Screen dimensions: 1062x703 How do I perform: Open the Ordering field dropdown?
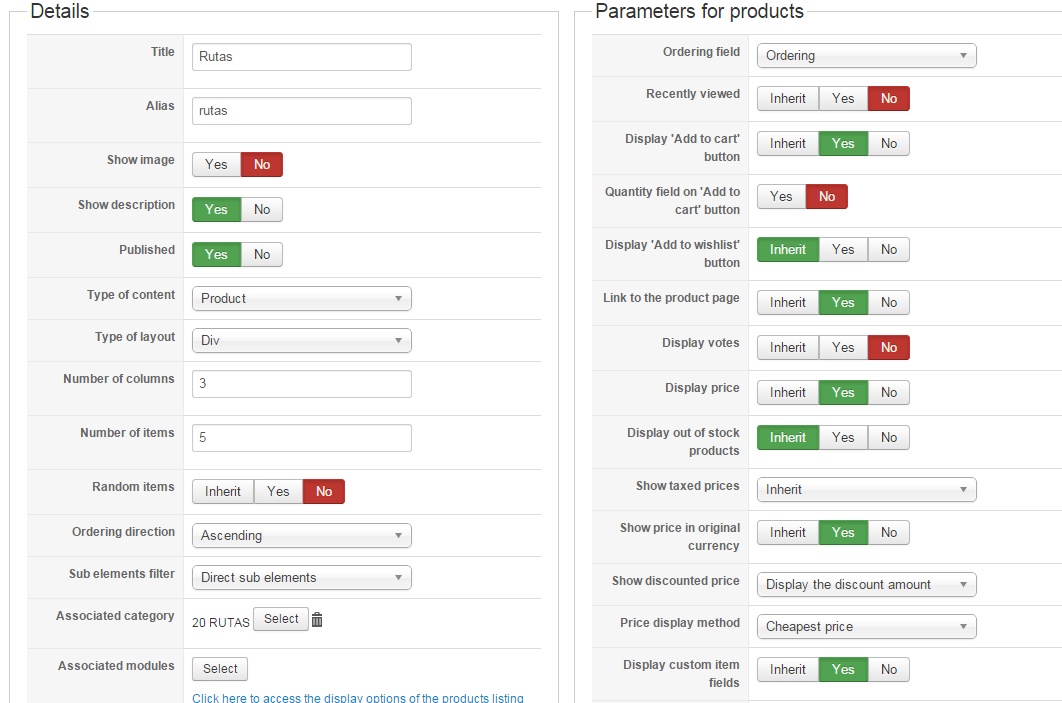[866, 56]
